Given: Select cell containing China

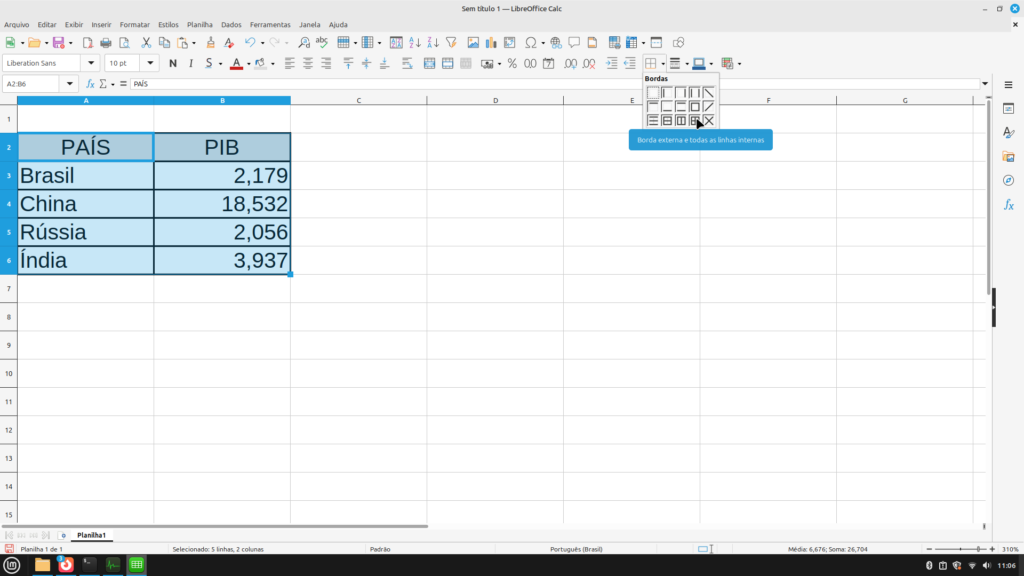Looking at the screenshot, I should 86,204.
